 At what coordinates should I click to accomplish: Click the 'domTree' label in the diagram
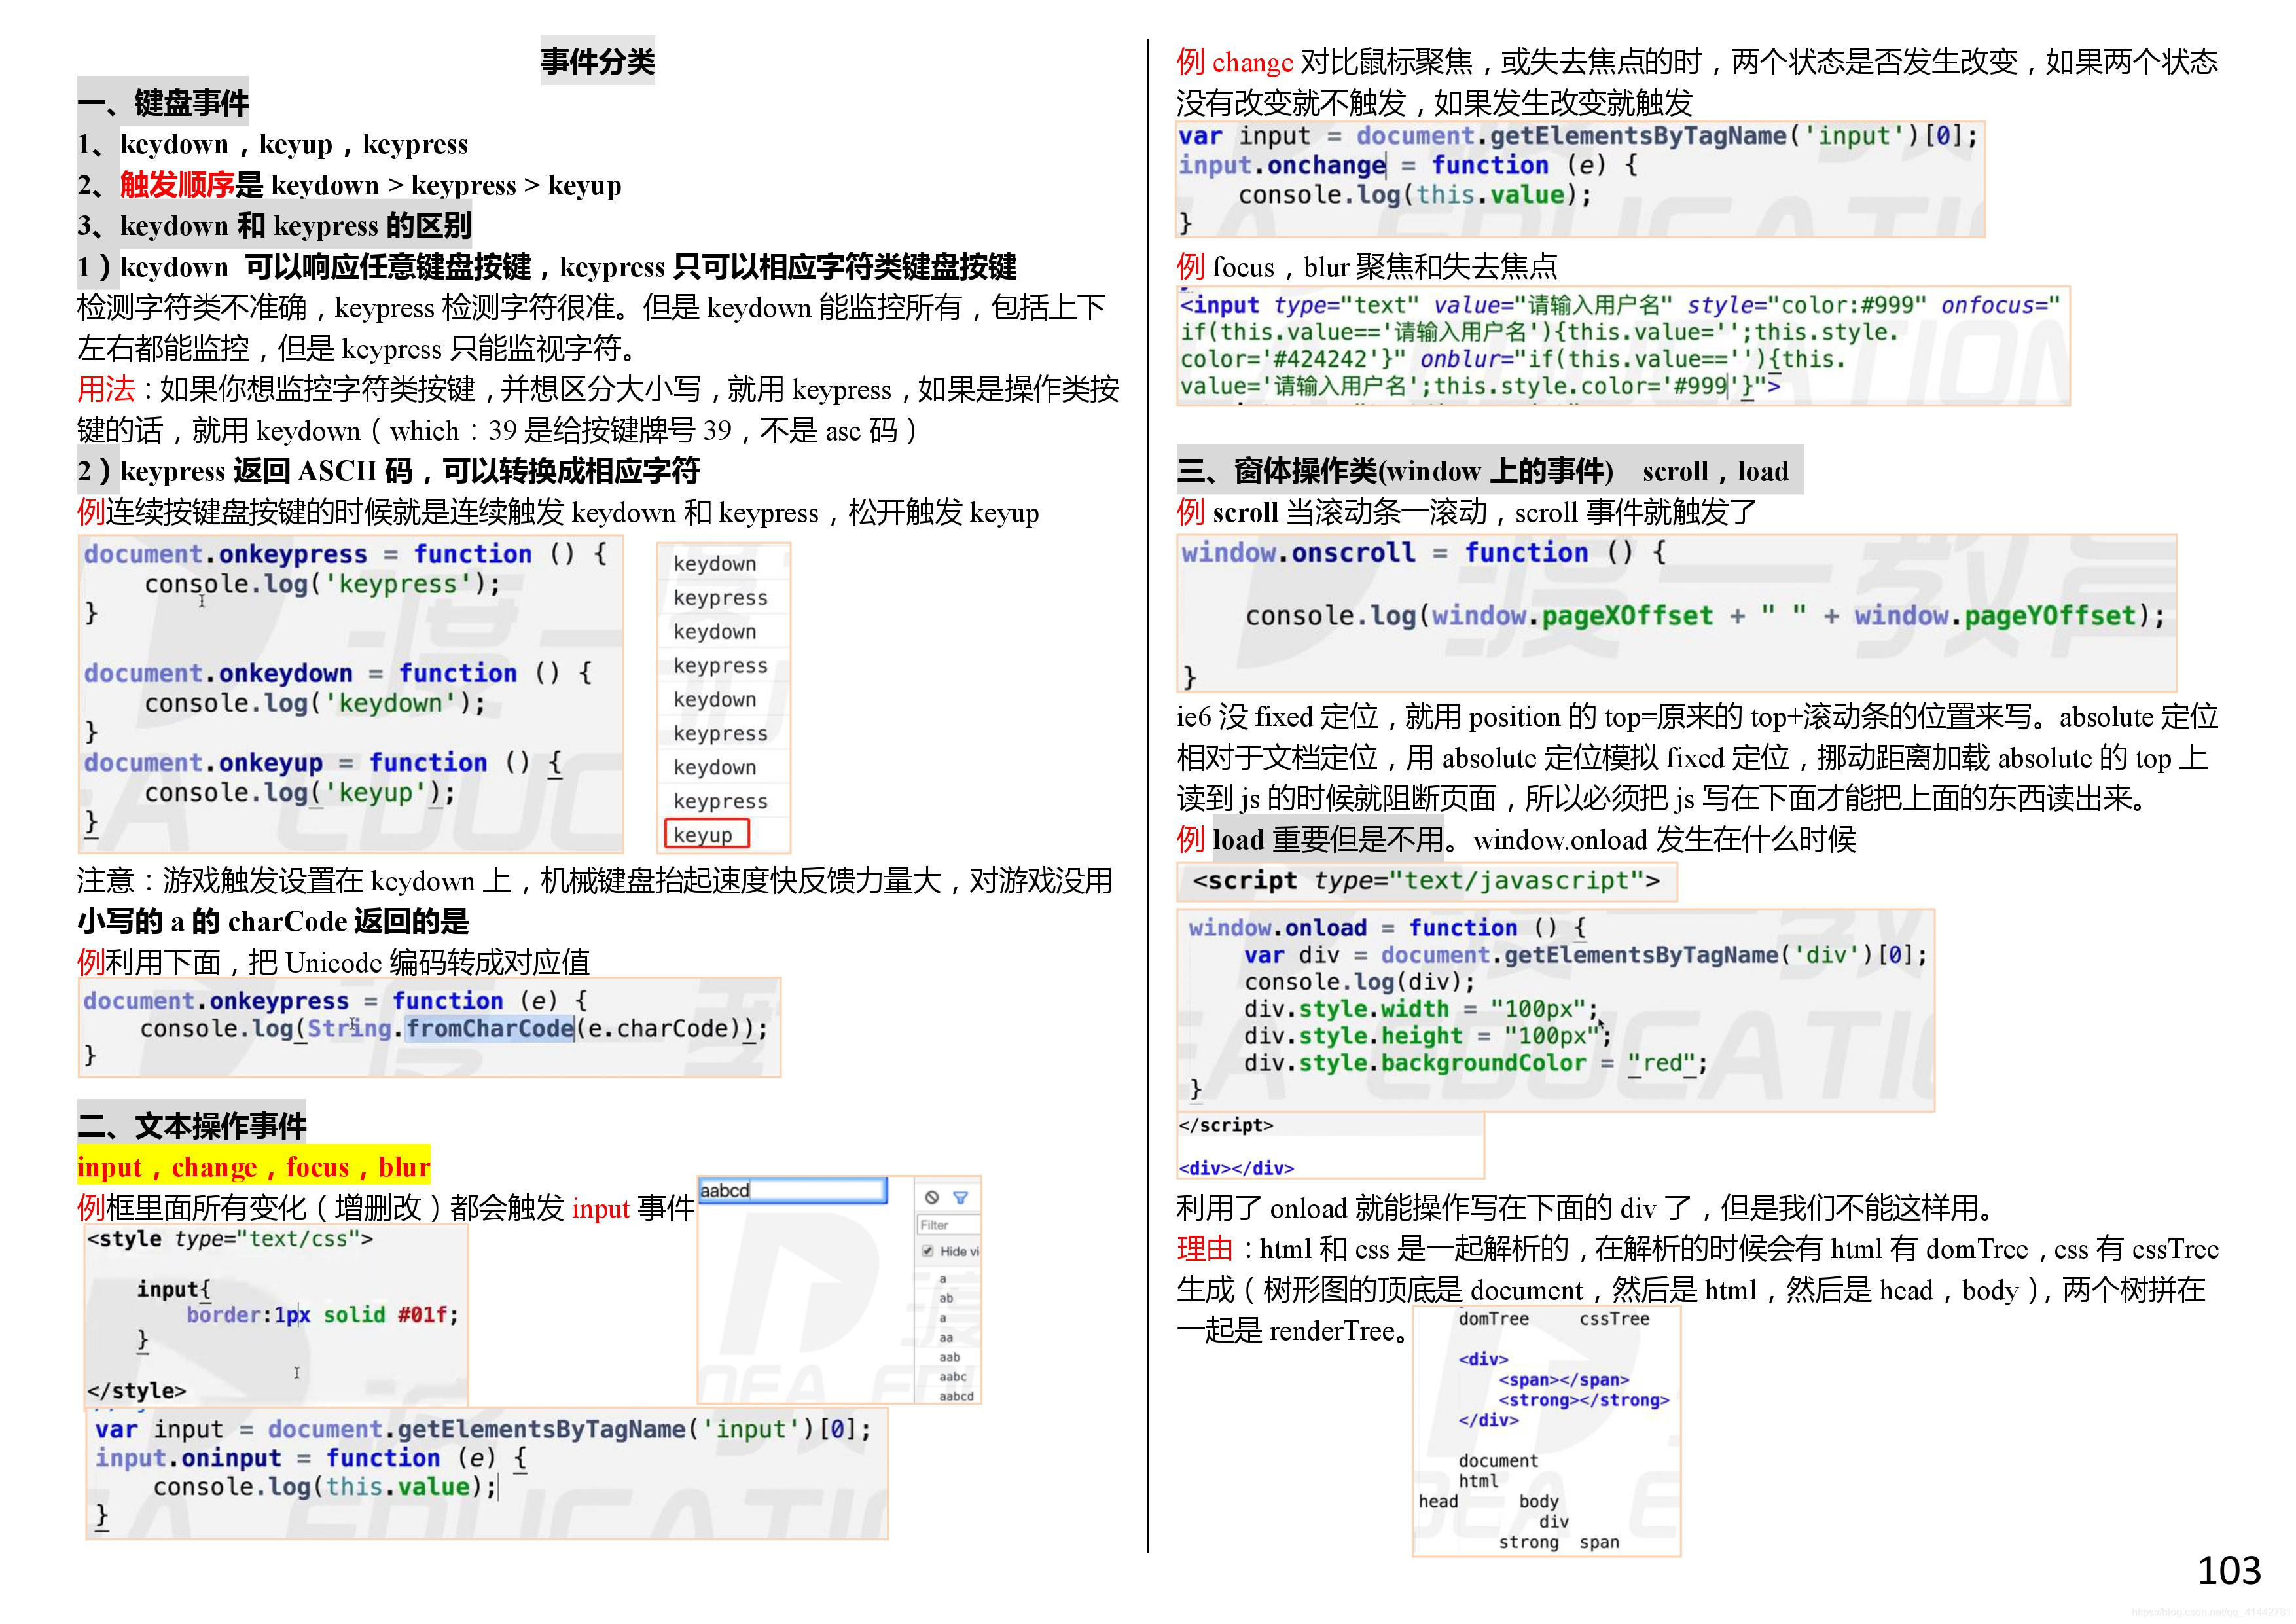coord(1493,1319)
